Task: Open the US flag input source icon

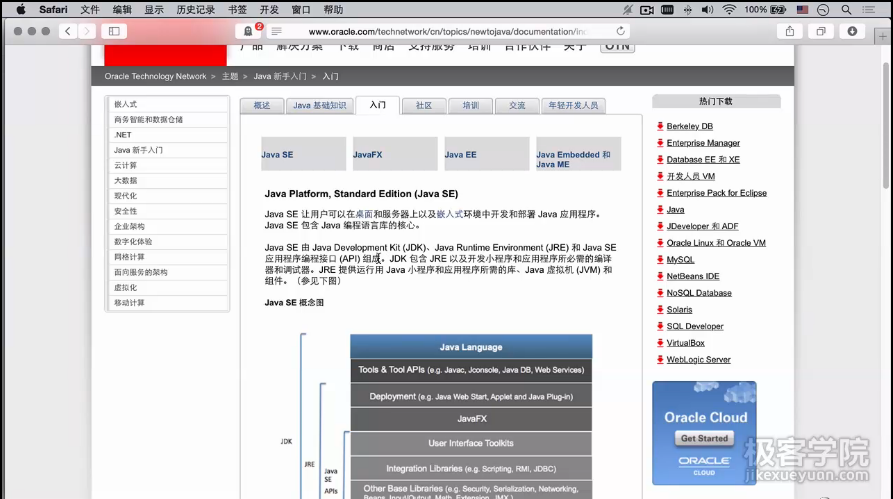Action: pyautogui.click(x=802, y=10)
